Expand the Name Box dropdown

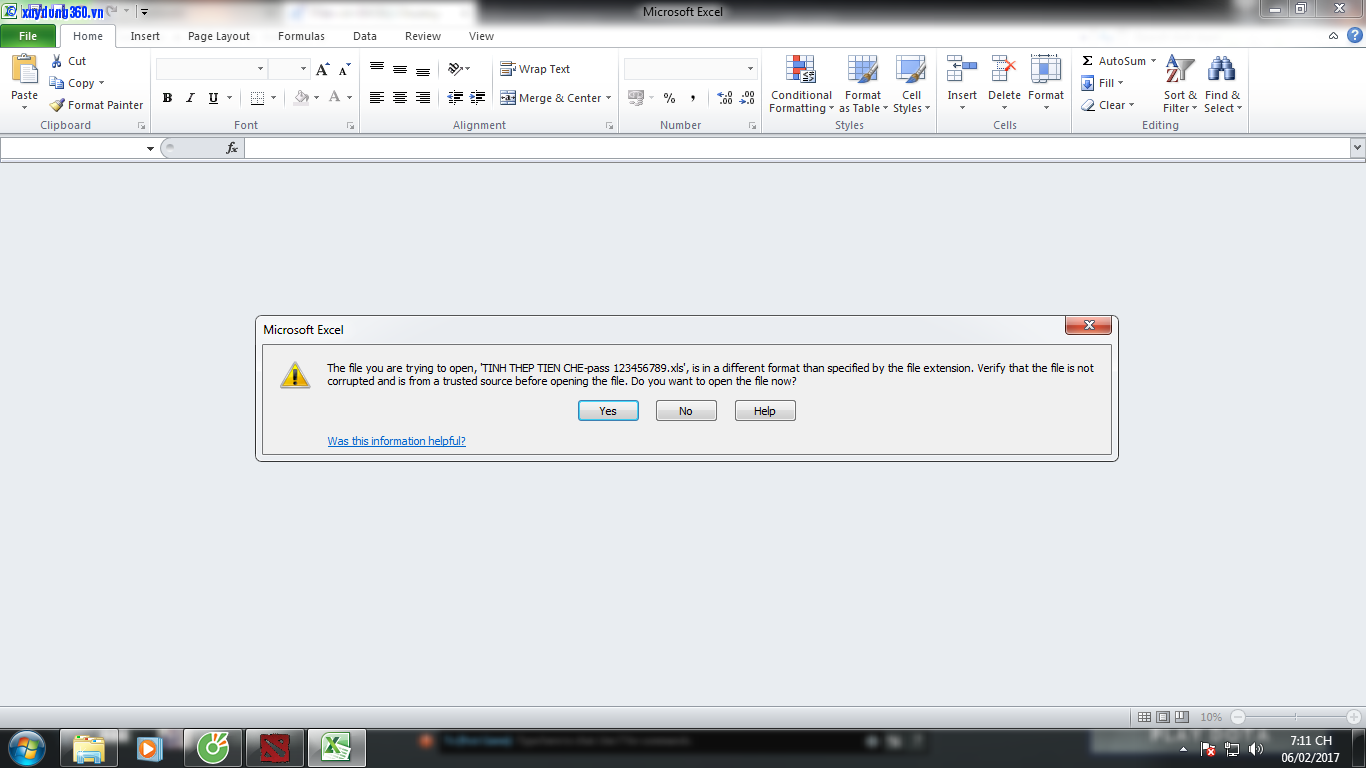(x=151, y=148)
